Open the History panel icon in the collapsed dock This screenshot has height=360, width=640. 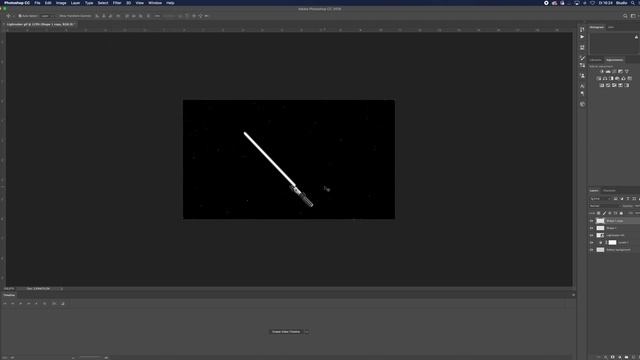582,29
